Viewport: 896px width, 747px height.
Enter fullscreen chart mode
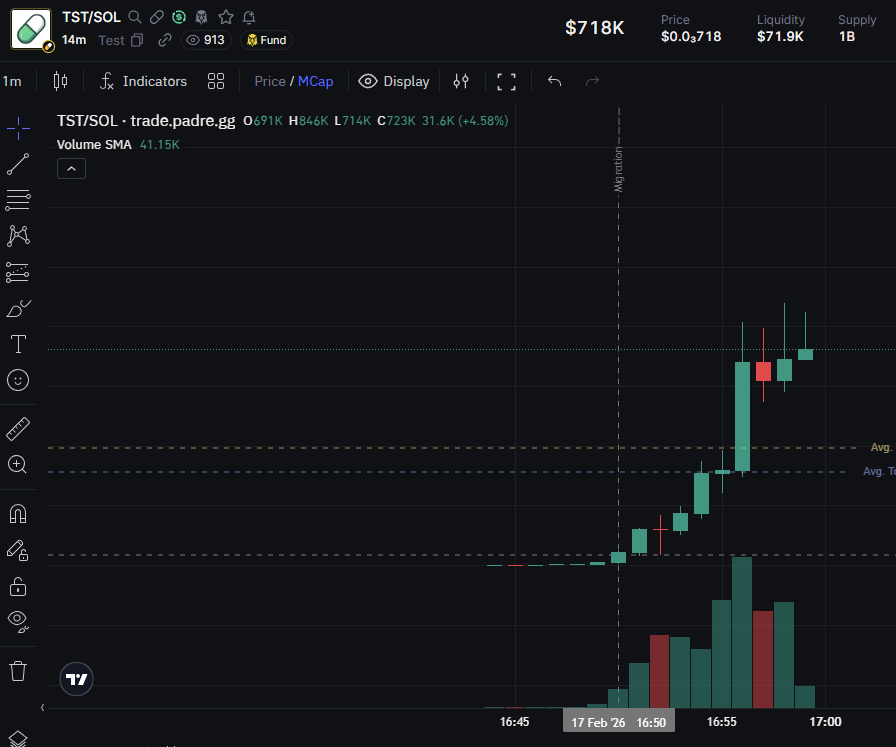coord(506,81)
